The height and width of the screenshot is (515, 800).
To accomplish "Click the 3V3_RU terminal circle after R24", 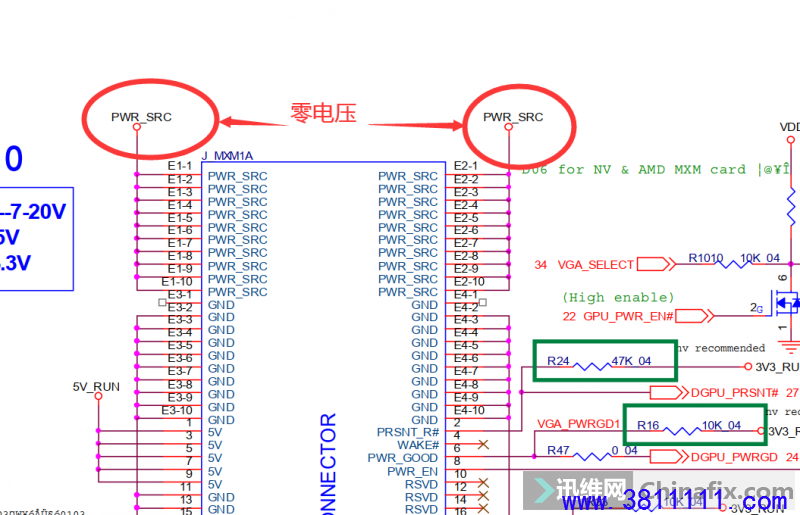I will tap(748, 366).
